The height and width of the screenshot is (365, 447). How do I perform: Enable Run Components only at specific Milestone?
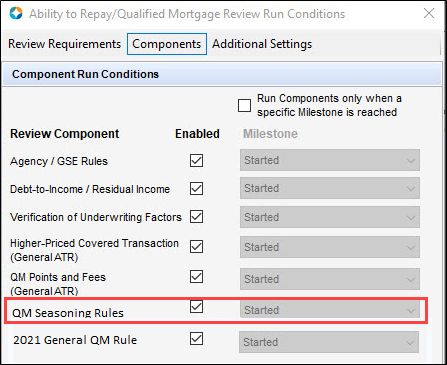(245, 106)
